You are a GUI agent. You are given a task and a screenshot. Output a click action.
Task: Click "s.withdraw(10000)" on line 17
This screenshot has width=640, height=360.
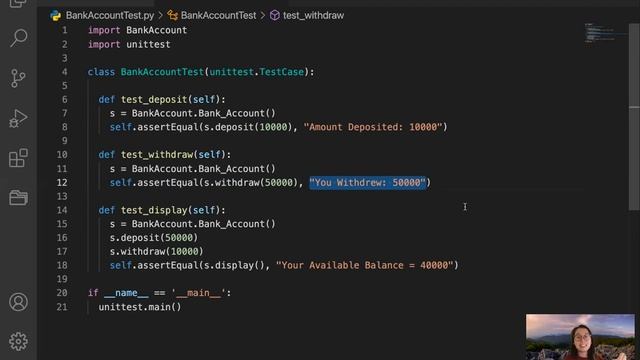[x=156, y=251]
